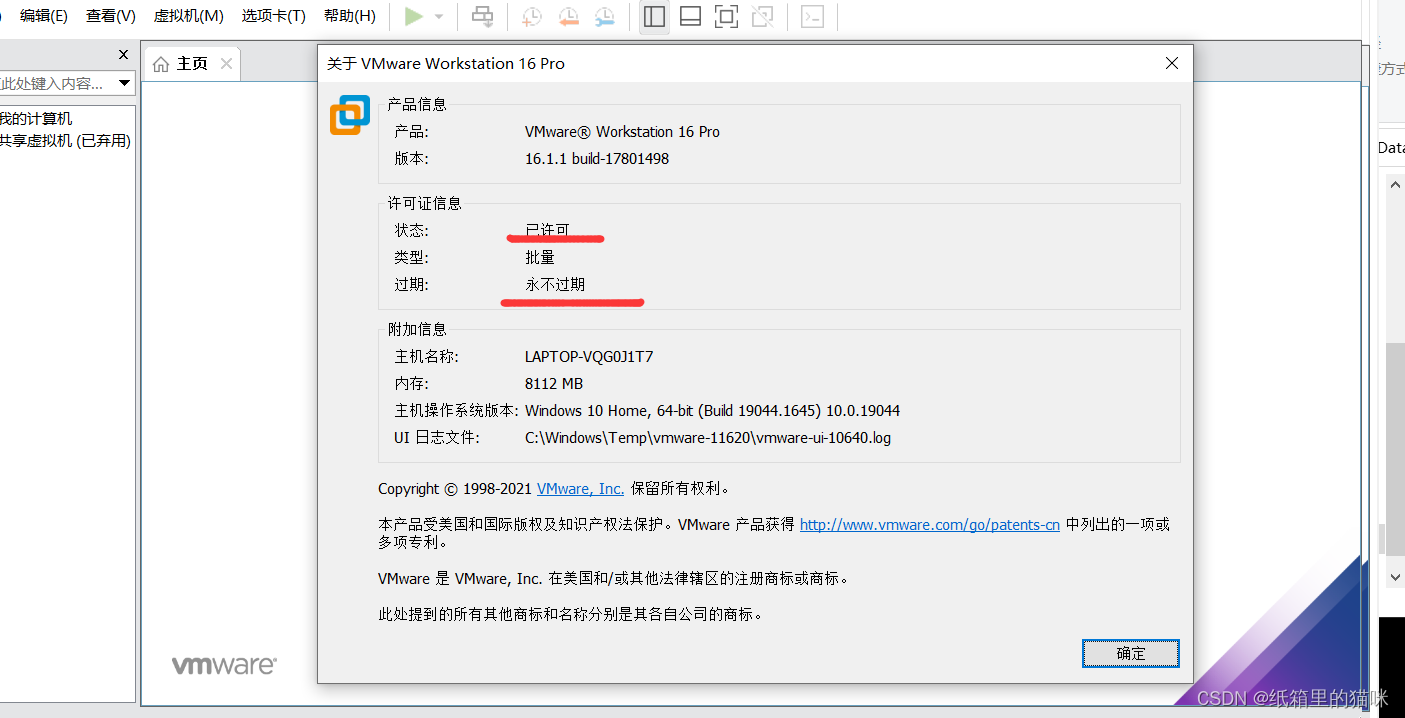Viewport: 1405px width, 718px height.
Task: Click the 8112 MB memory value
Action: tap(554, 384)
